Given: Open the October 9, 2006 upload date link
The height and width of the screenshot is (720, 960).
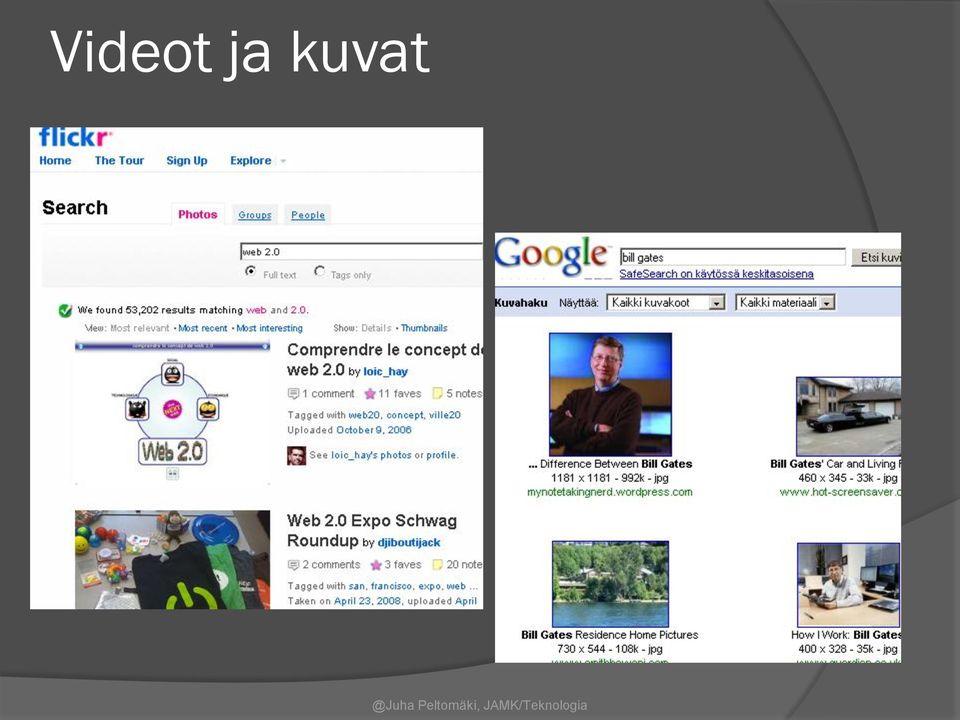Looking at the screenshot, I should pyautogui.click(x=374, y=430).
